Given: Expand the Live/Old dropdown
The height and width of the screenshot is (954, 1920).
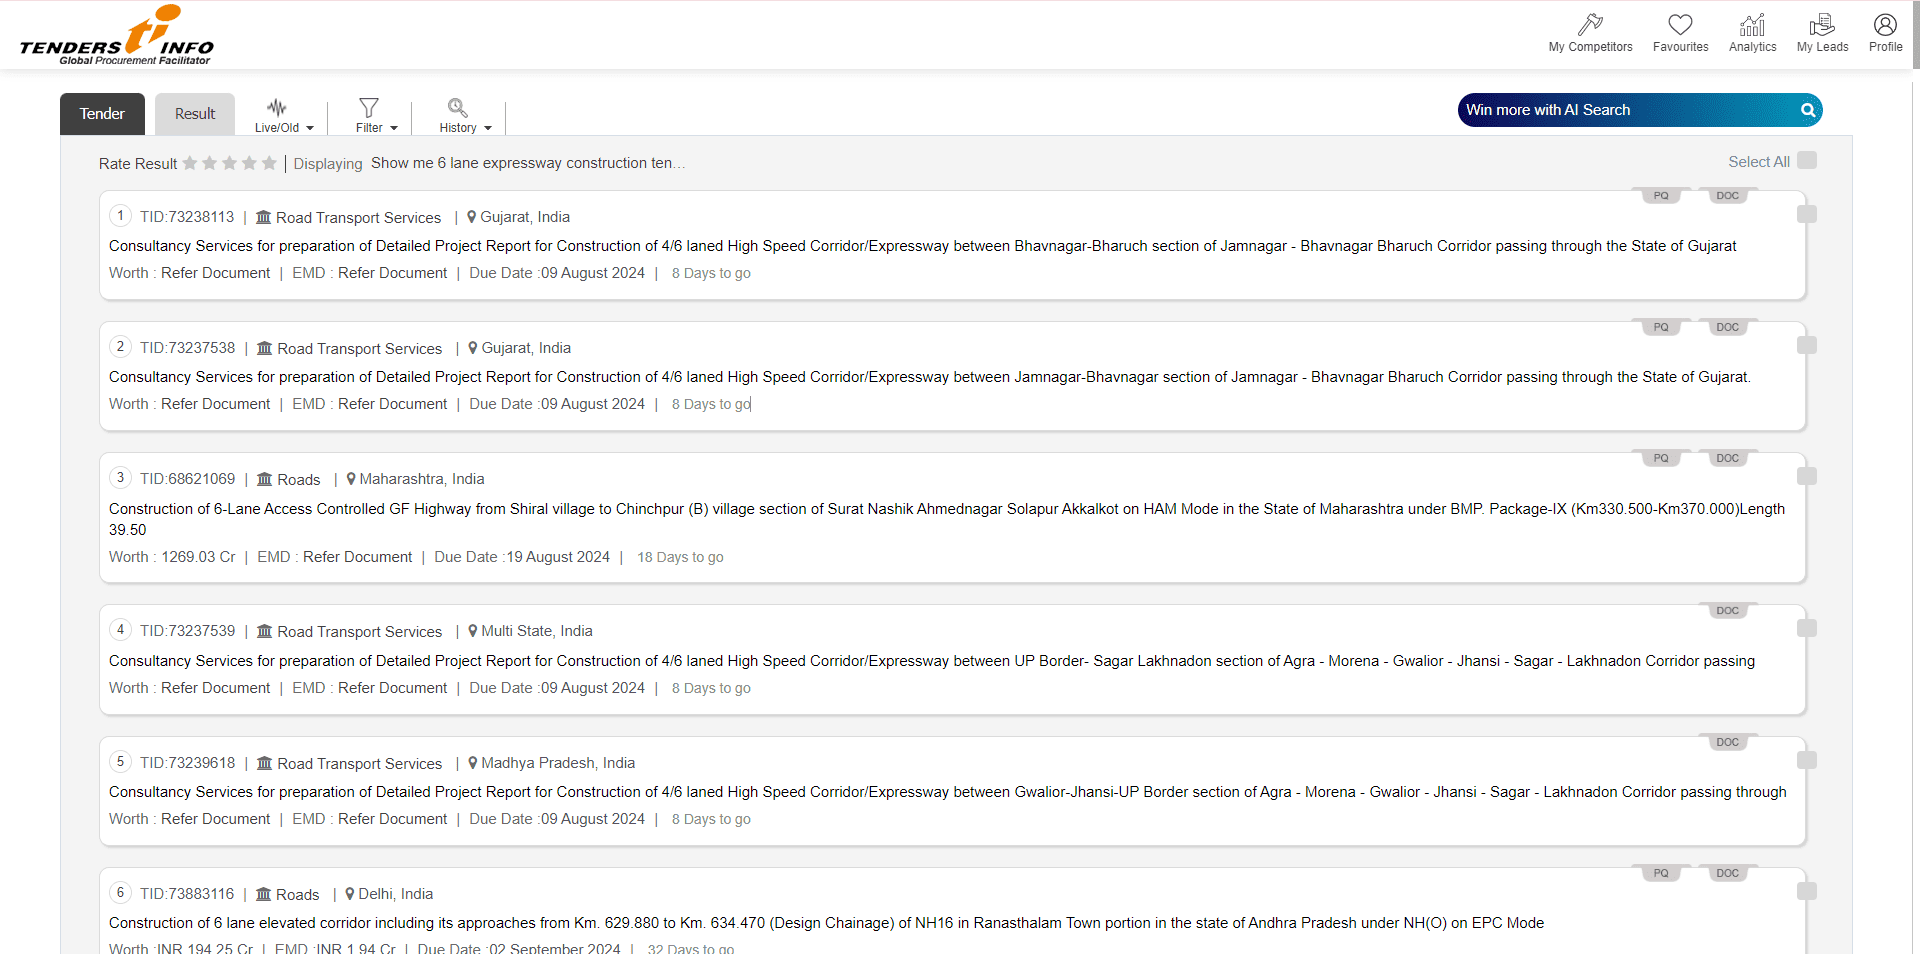Looking at the screenshot, I should tap(284, 115).
